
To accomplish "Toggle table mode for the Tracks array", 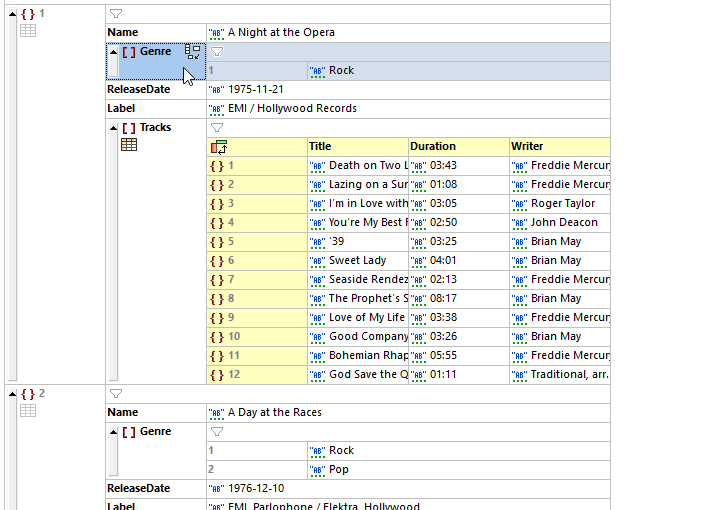I will click(129, 145).
